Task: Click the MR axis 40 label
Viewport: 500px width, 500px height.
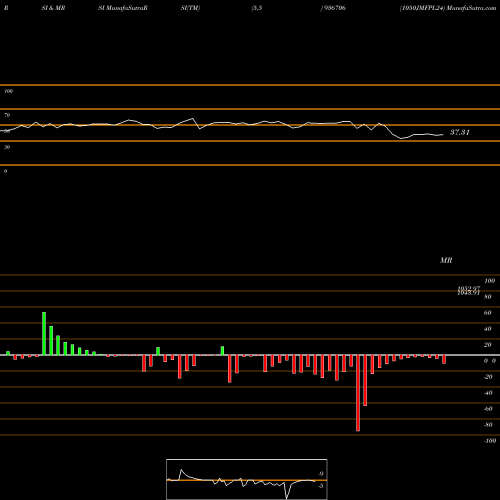Action: [x=488, y=329]
